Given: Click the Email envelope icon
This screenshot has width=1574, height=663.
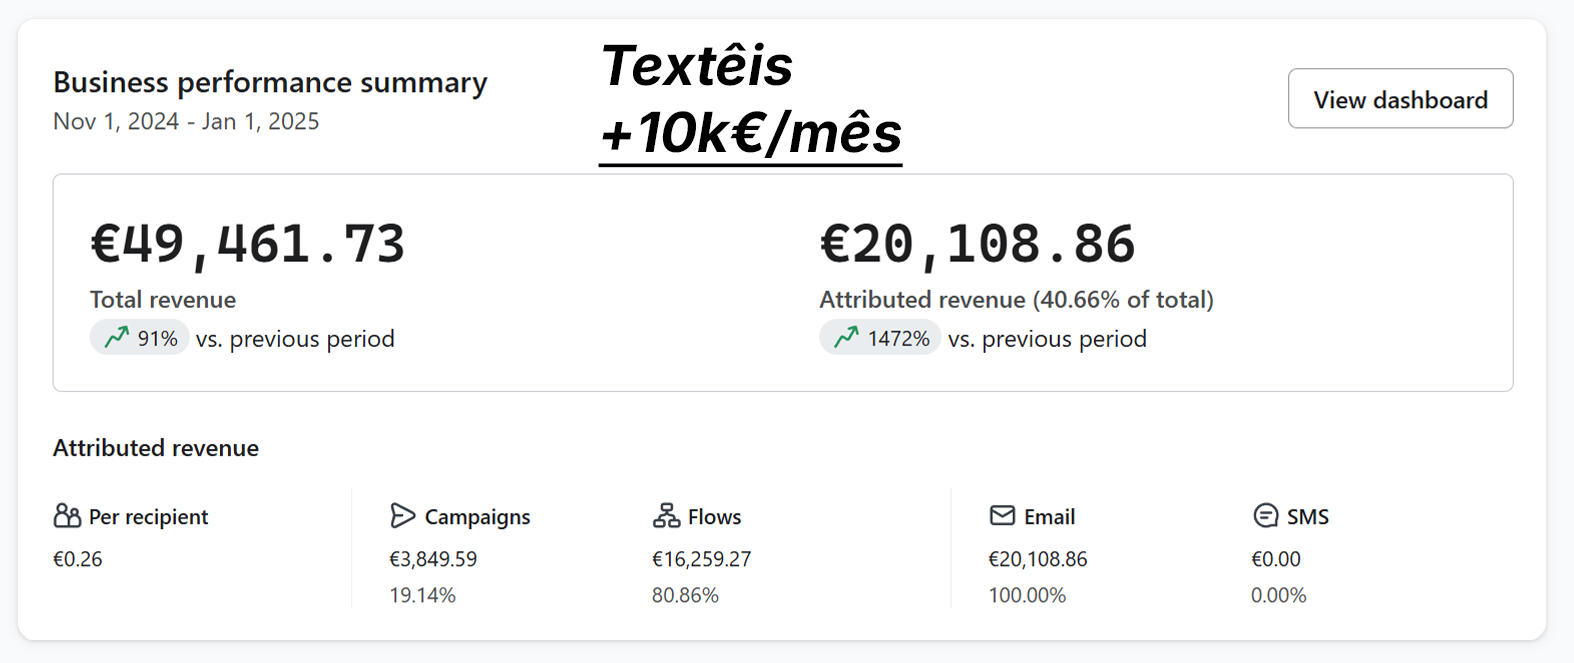Looking at the screenshot, I should pos(1002,516).
